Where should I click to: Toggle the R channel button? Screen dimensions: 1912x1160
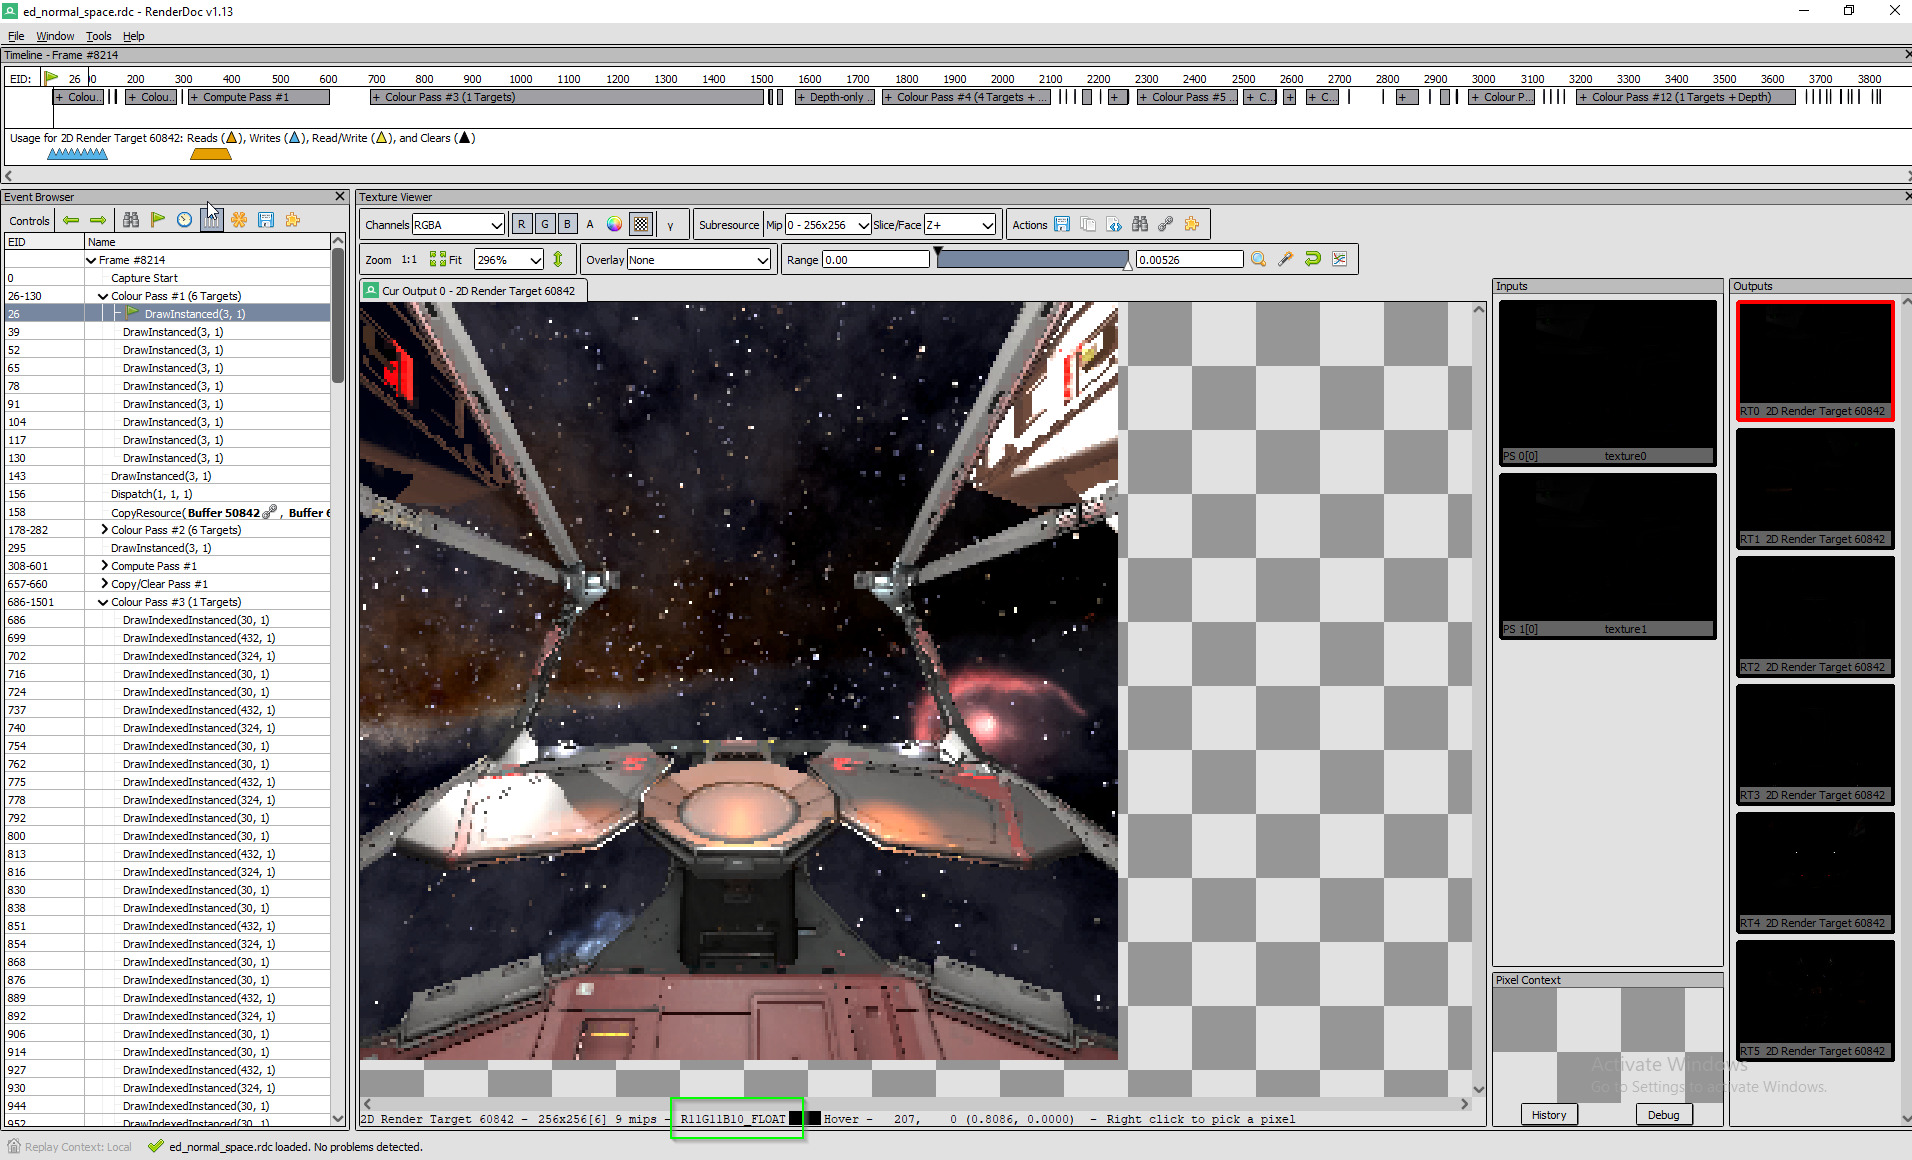[522, 225]
